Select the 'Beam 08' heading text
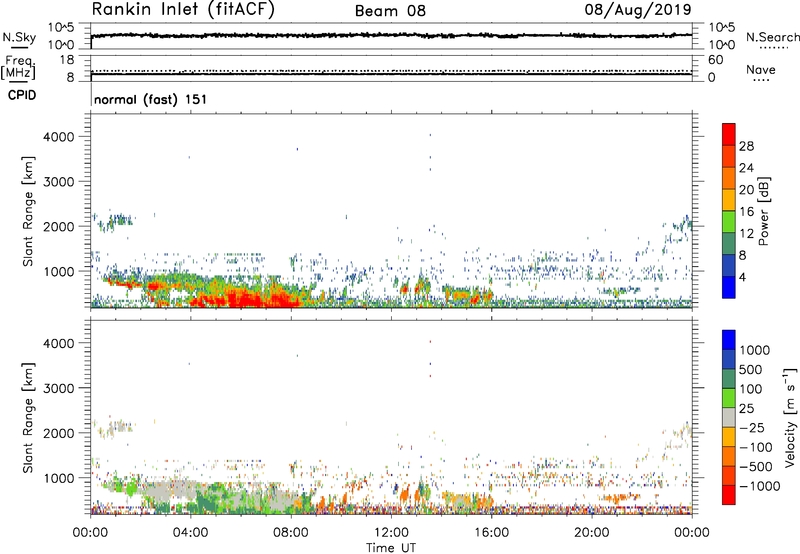Image resolution: width=800 pixels, height=554 pixels. [x=390, y=11]
